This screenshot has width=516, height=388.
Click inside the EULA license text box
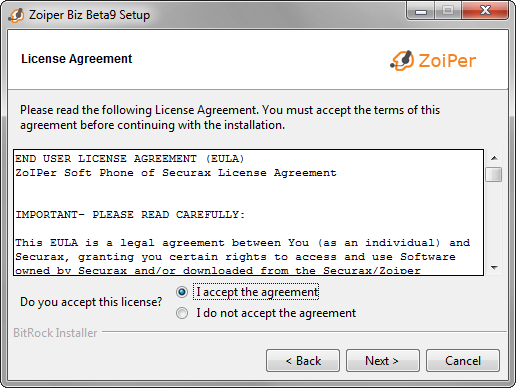coord(248,212)
